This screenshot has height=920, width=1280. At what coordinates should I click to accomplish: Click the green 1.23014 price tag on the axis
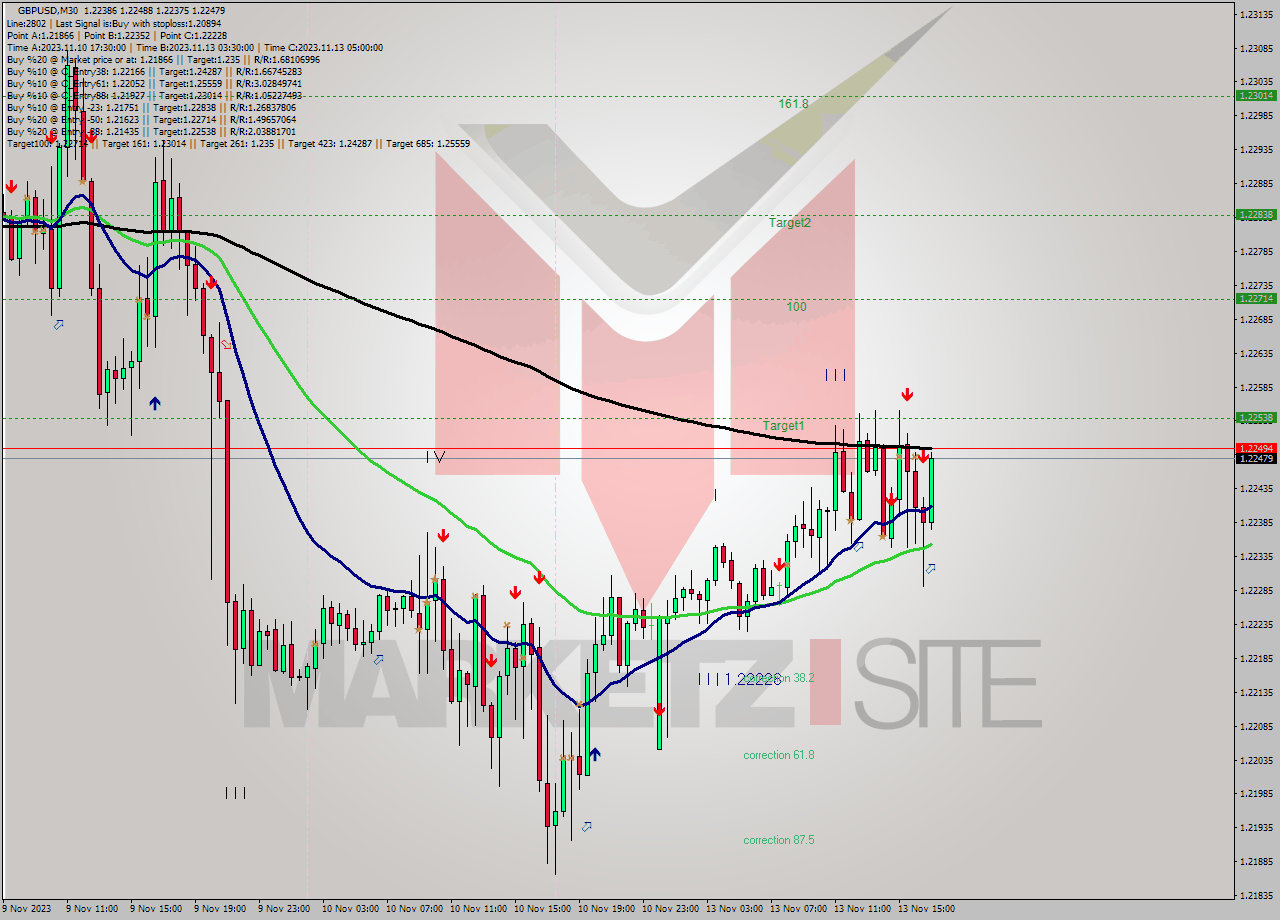[1255, 95]
